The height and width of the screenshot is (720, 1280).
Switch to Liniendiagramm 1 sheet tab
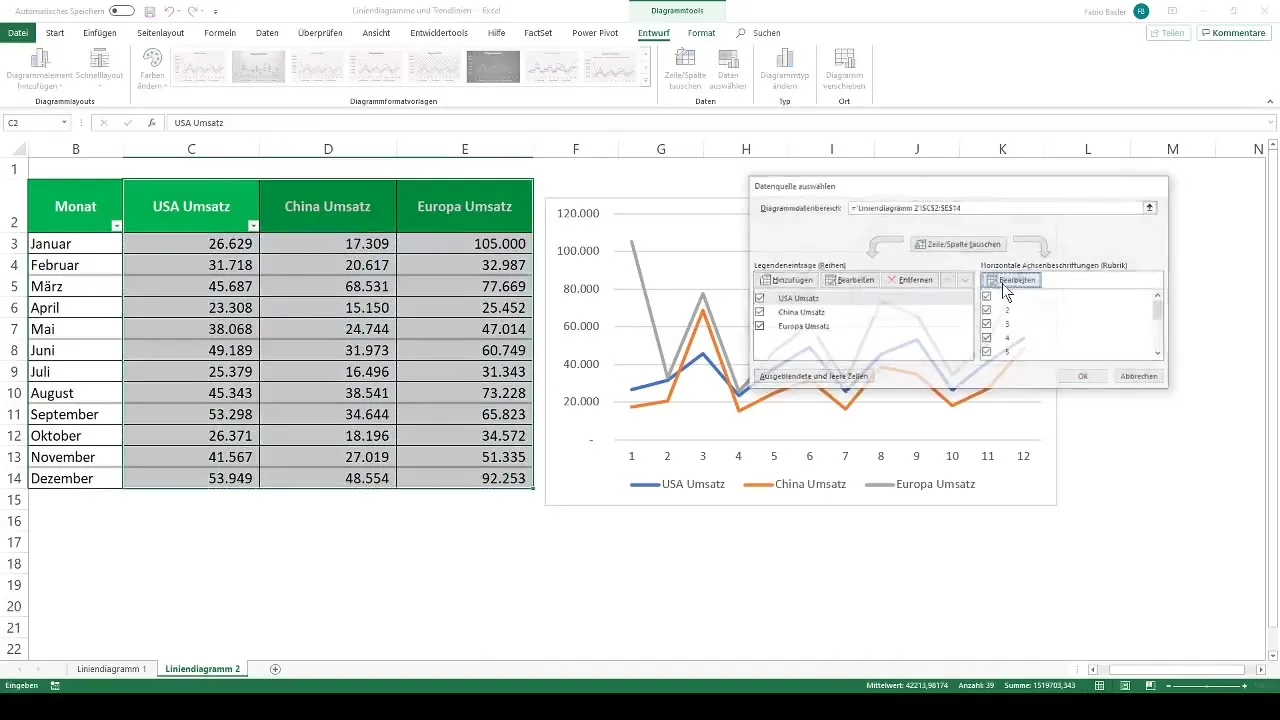pos(112,668)
